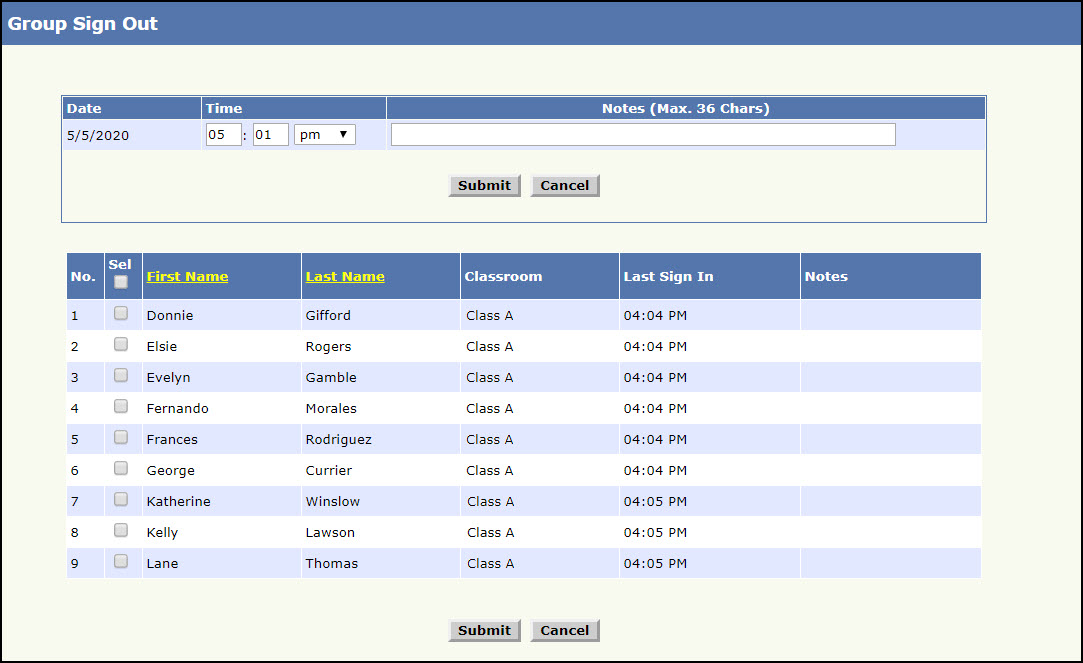Sort the list by Last Name
The width and height of the screenshot is (1083, 663).
coord(345,277)
